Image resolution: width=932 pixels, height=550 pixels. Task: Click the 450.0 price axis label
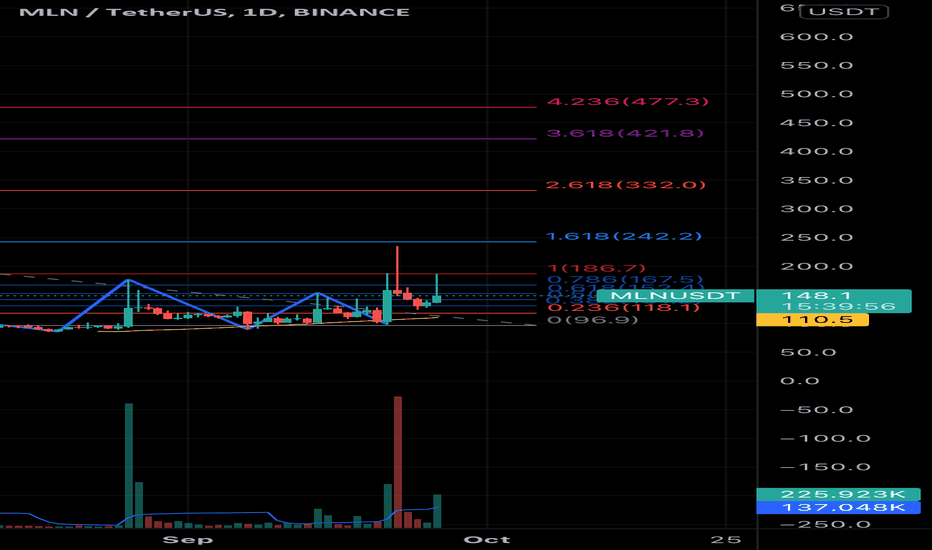[x=817, y=123]
